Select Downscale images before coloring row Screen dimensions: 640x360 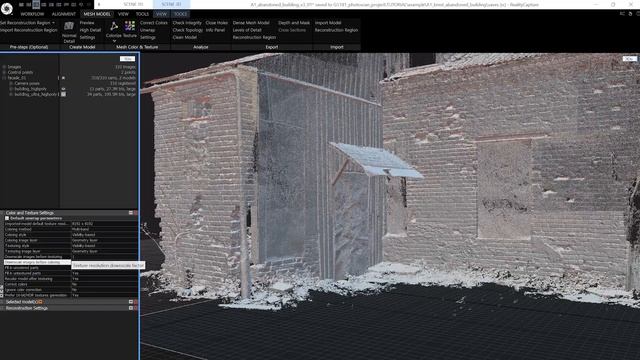(38, 262)
